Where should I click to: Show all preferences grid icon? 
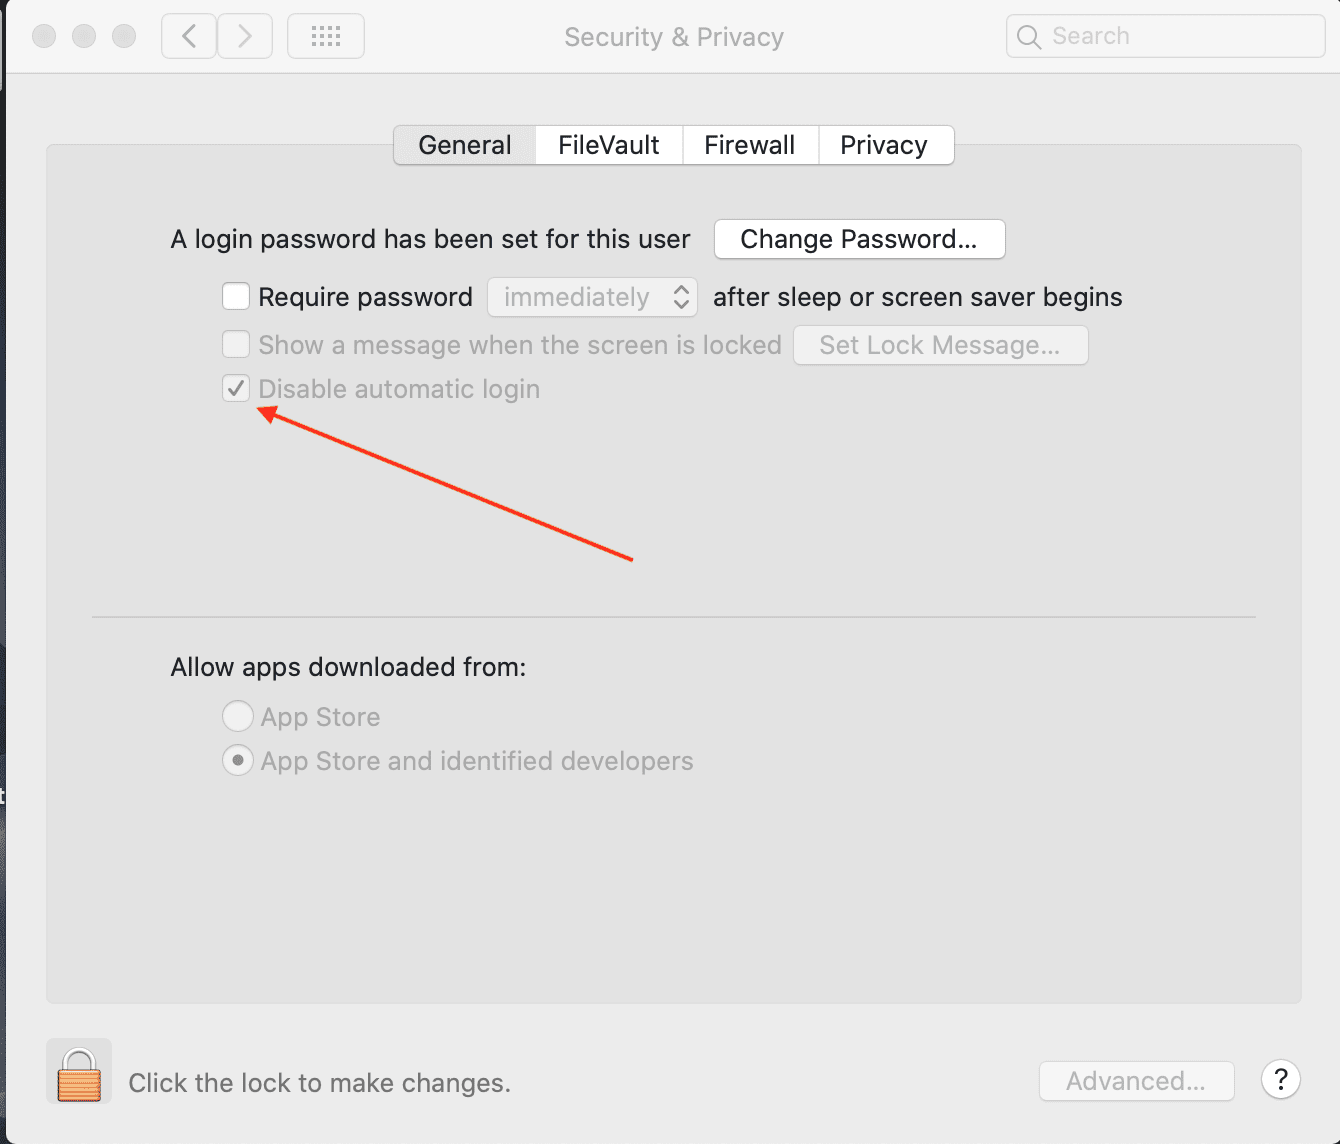(x=326, y=37)
